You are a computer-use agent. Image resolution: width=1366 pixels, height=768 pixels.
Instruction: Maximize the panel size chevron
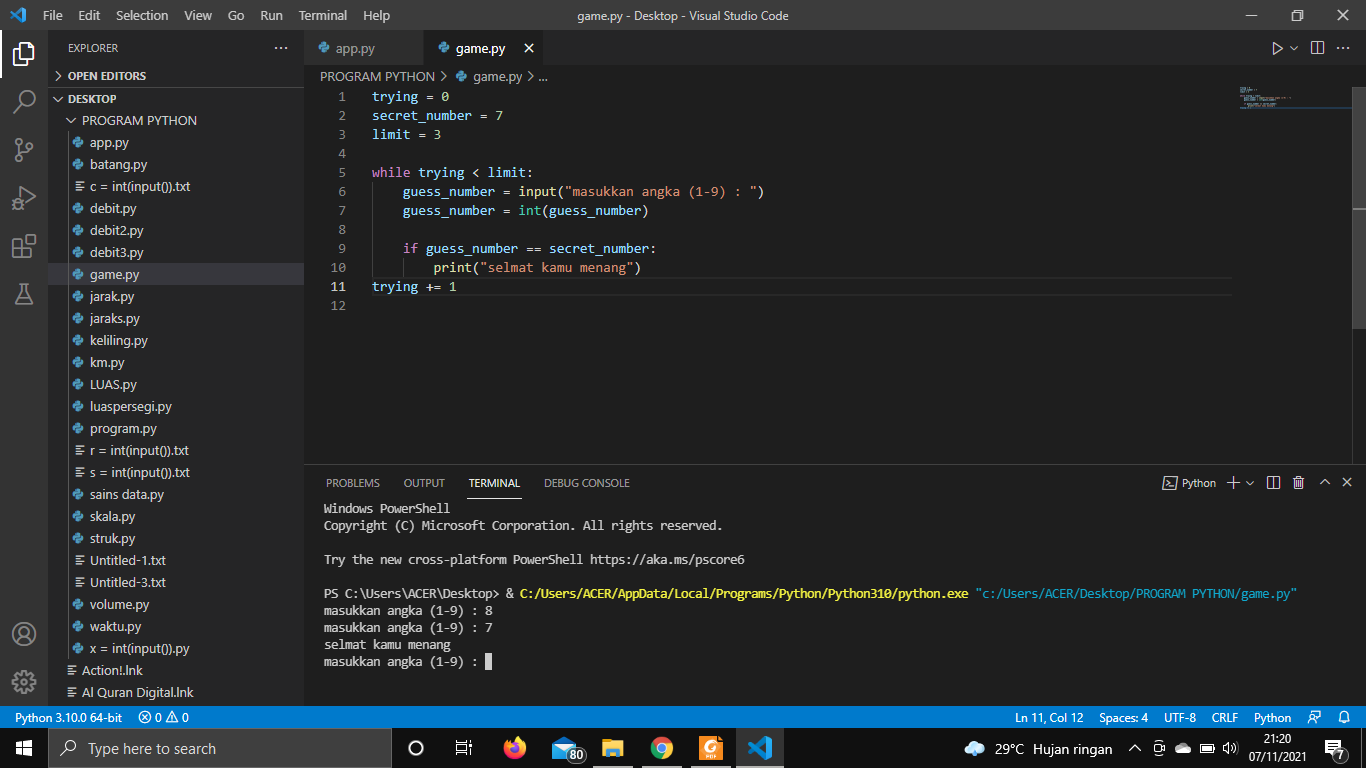1325,483
